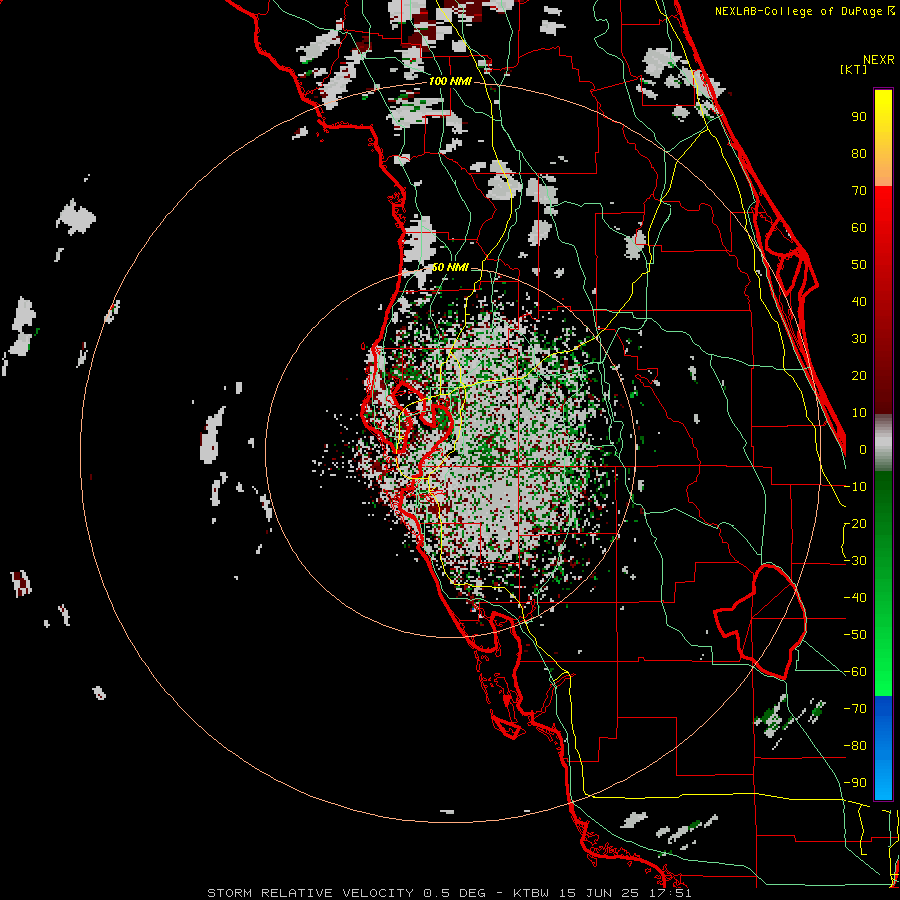Click the -10 value on the velocity scale

856,487
